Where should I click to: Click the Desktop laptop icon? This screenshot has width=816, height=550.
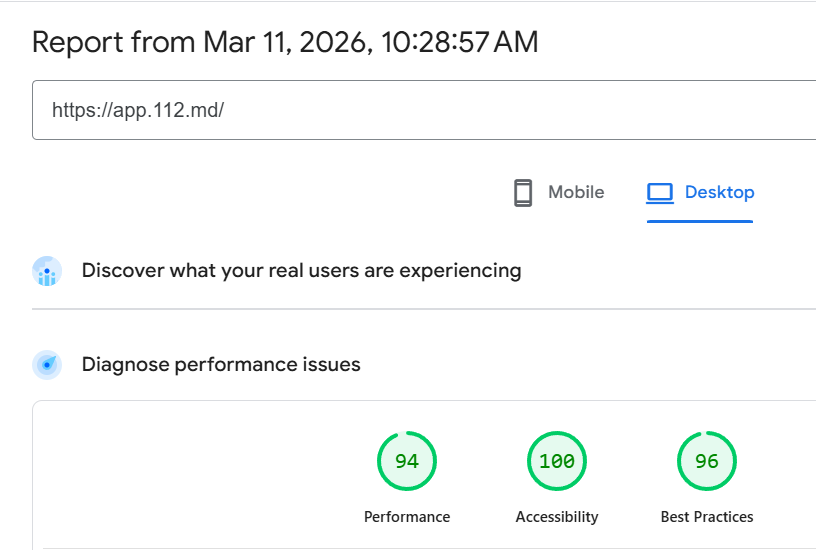coord(660,193)
